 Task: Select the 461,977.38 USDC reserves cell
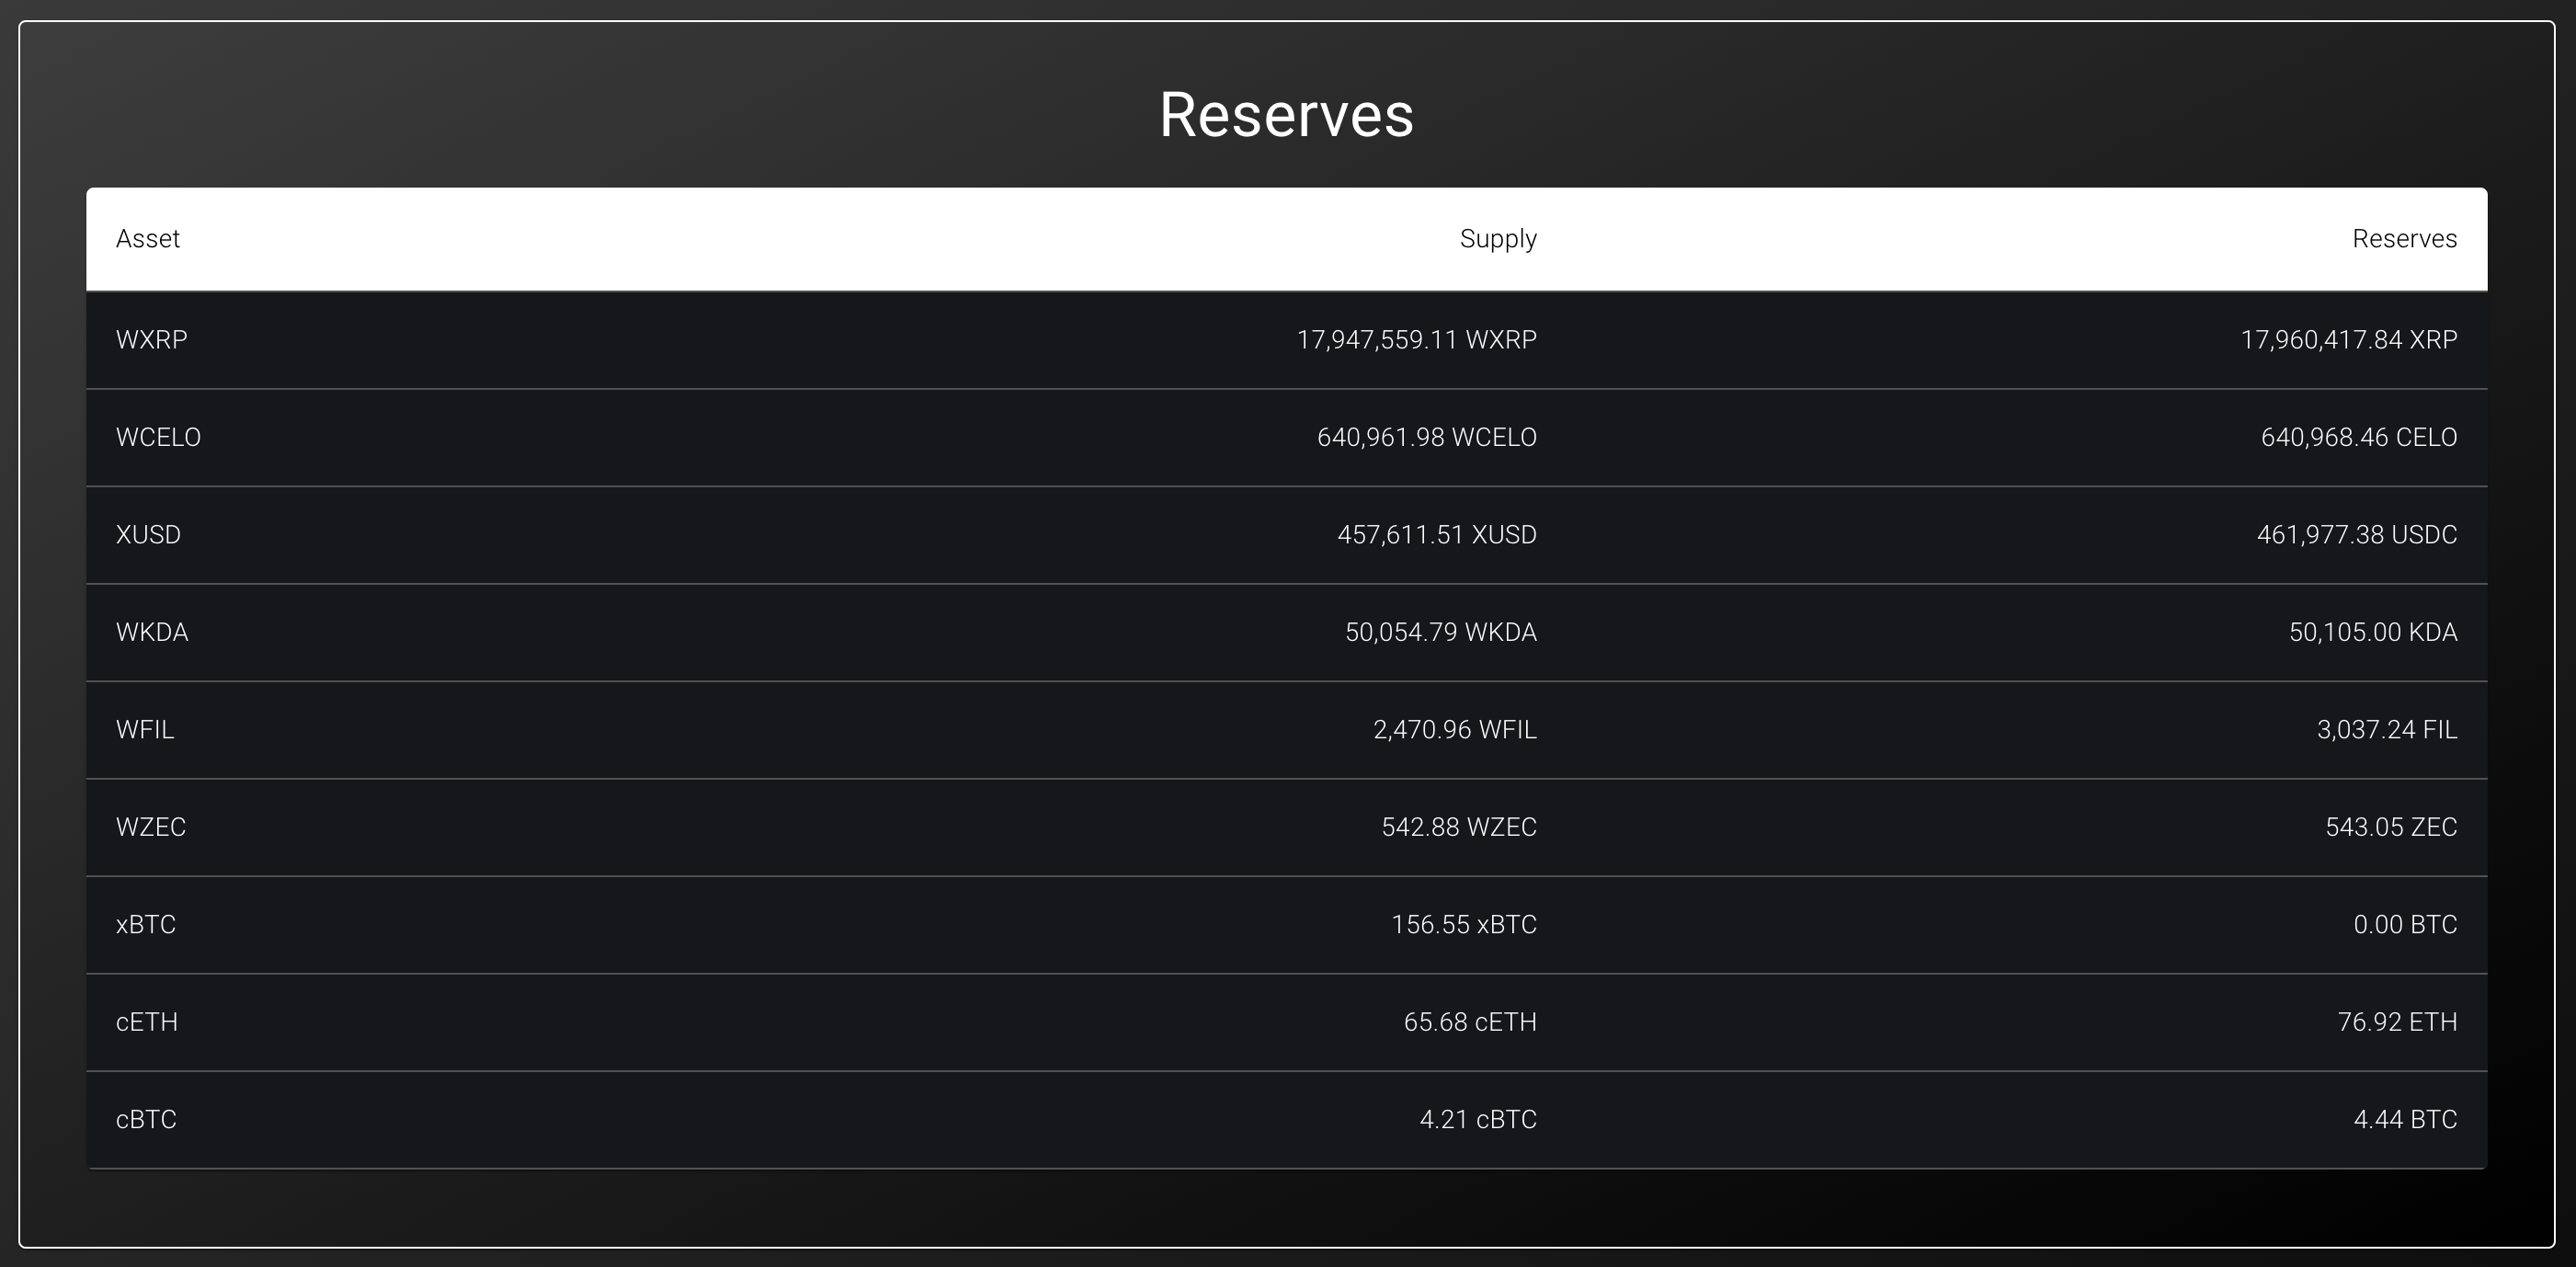click(2356, 535)
